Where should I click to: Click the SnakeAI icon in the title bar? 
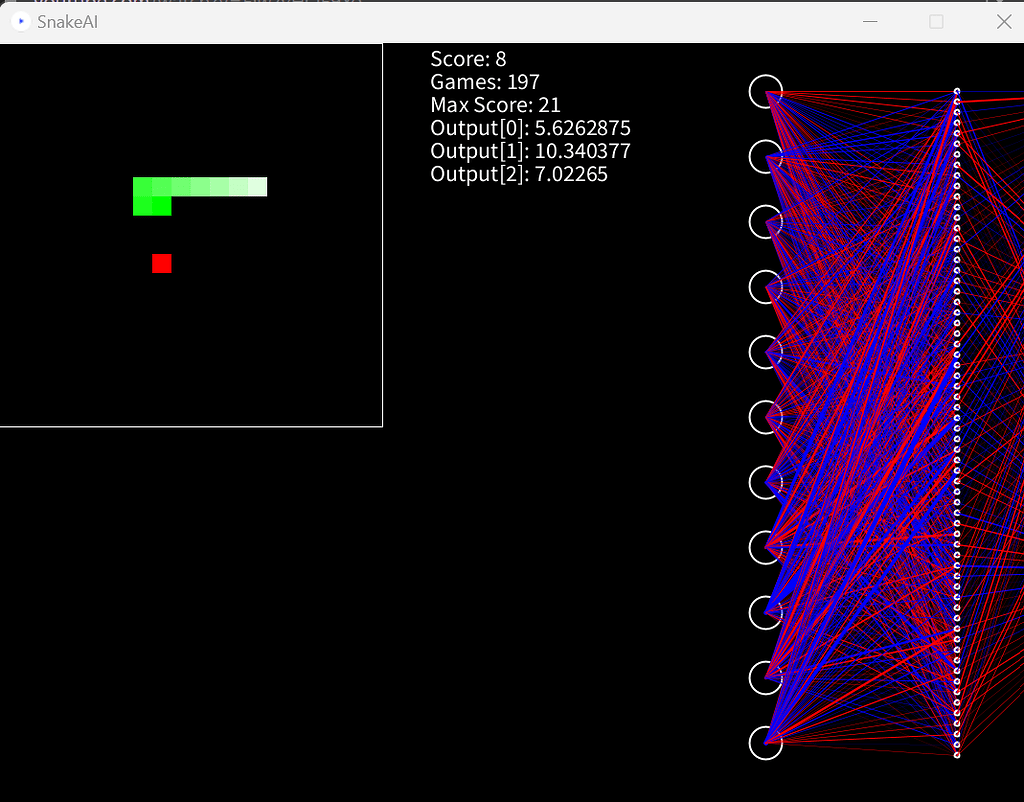[20, 21]
